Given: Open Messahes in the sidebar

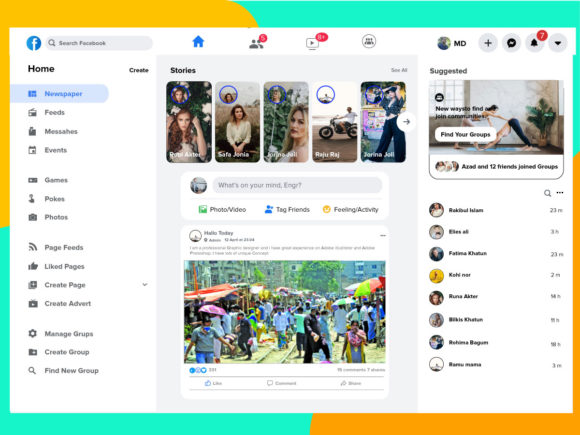Looking at the screenshot, I should tap(53, 131).
